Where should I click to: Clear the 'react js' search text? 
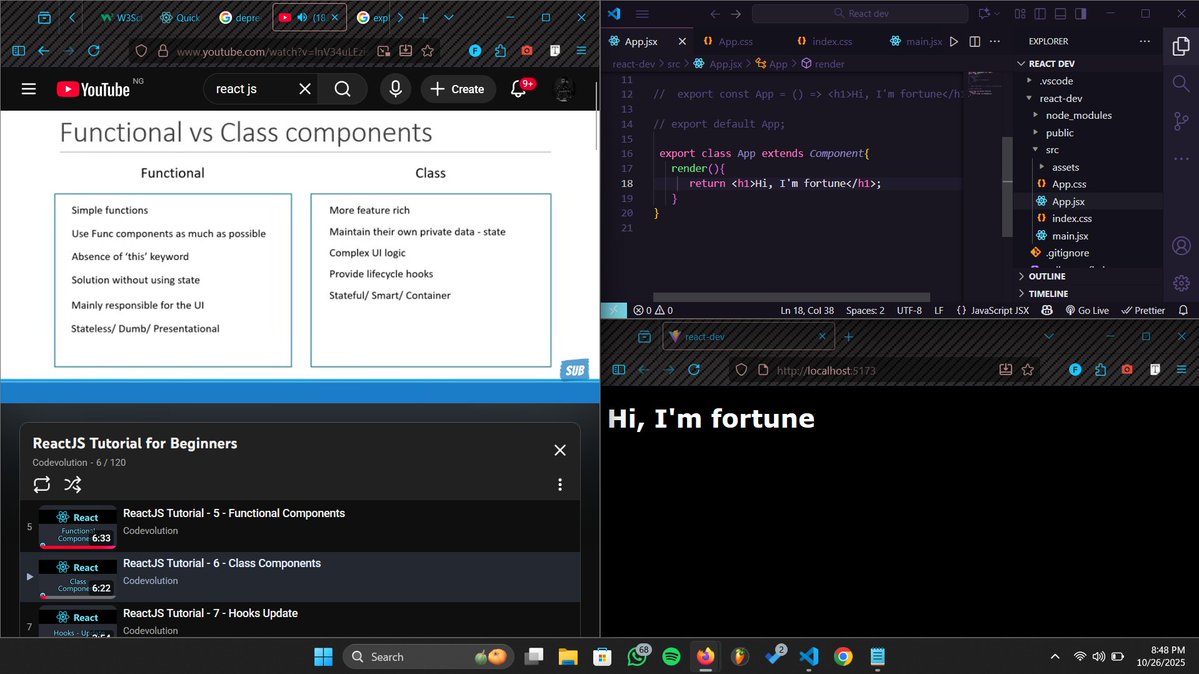(x=304, y=90)
